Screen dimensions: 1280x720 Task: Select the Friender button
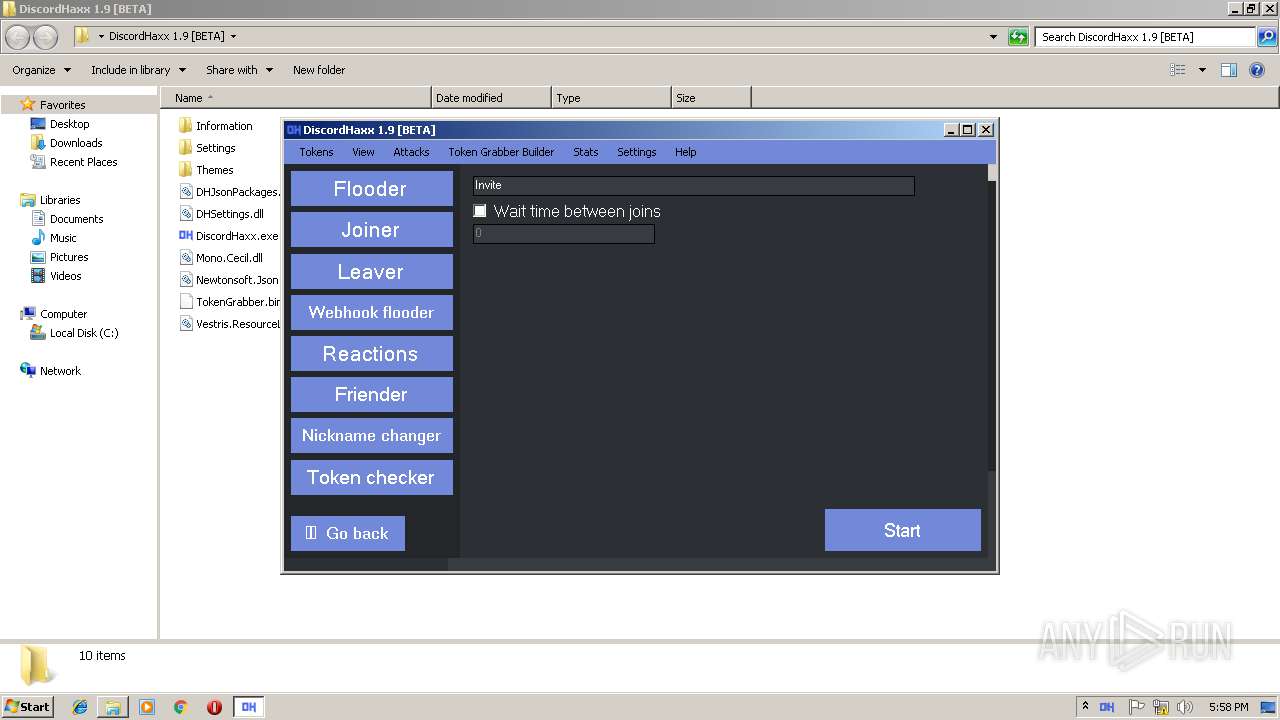point(371,395)
